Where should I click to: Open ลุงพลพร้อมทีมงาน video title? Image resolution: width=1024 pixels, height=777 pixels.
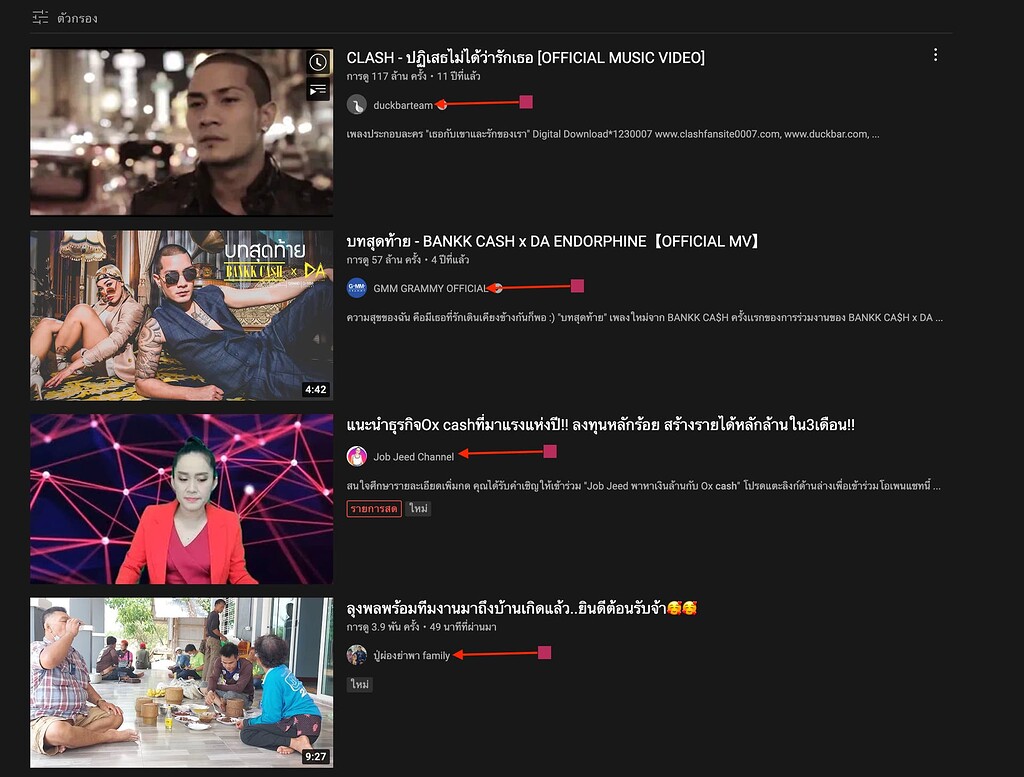521,608
